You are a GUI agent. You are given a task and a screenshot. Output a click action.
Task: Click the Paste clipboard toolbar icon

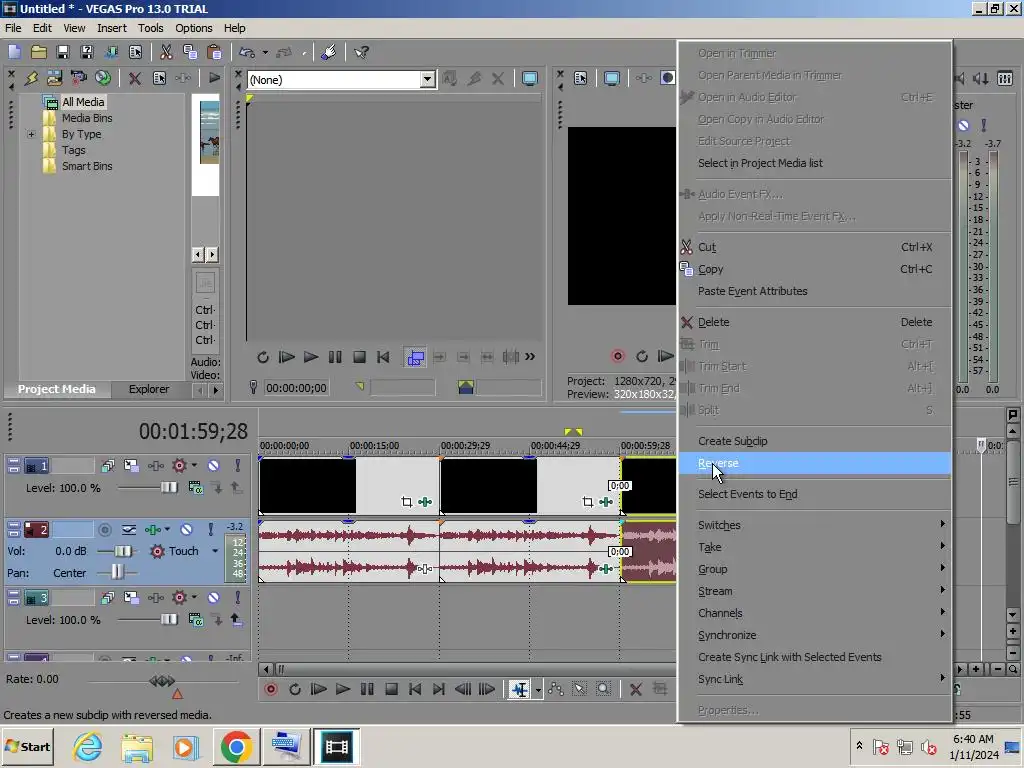click(x=214, y=52)
